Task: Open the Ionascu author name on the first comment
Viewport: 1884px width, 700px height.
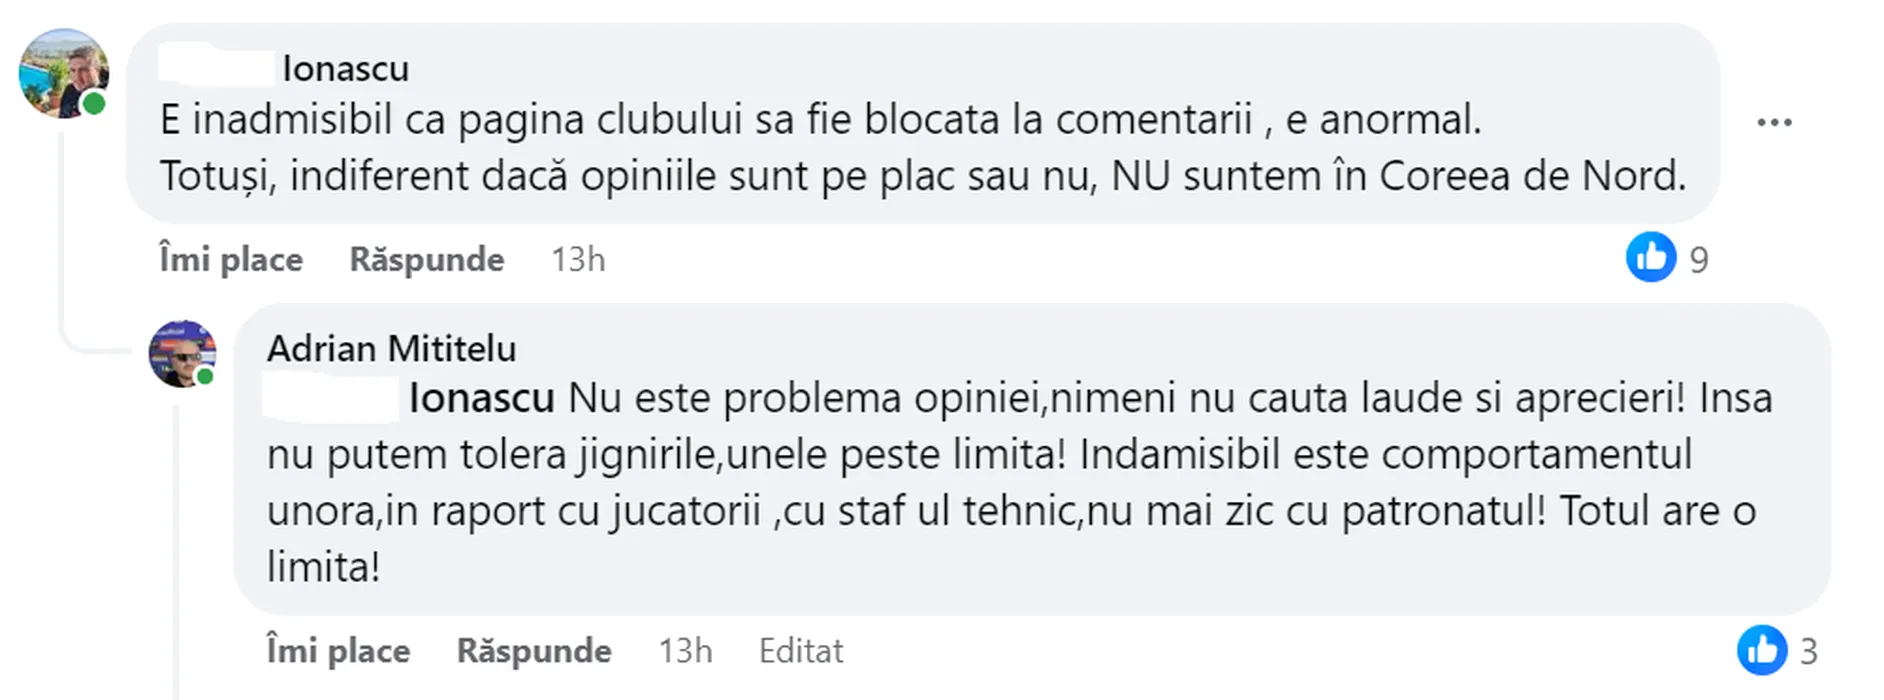Action: pyautogui.click(x=345, y=69)
